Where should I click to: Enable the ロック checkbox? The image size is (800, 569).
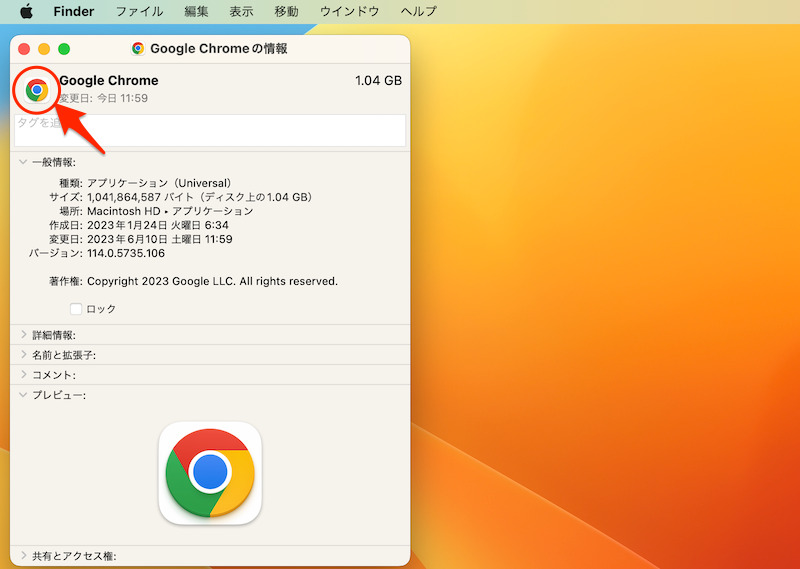click(x=76, y=309)
